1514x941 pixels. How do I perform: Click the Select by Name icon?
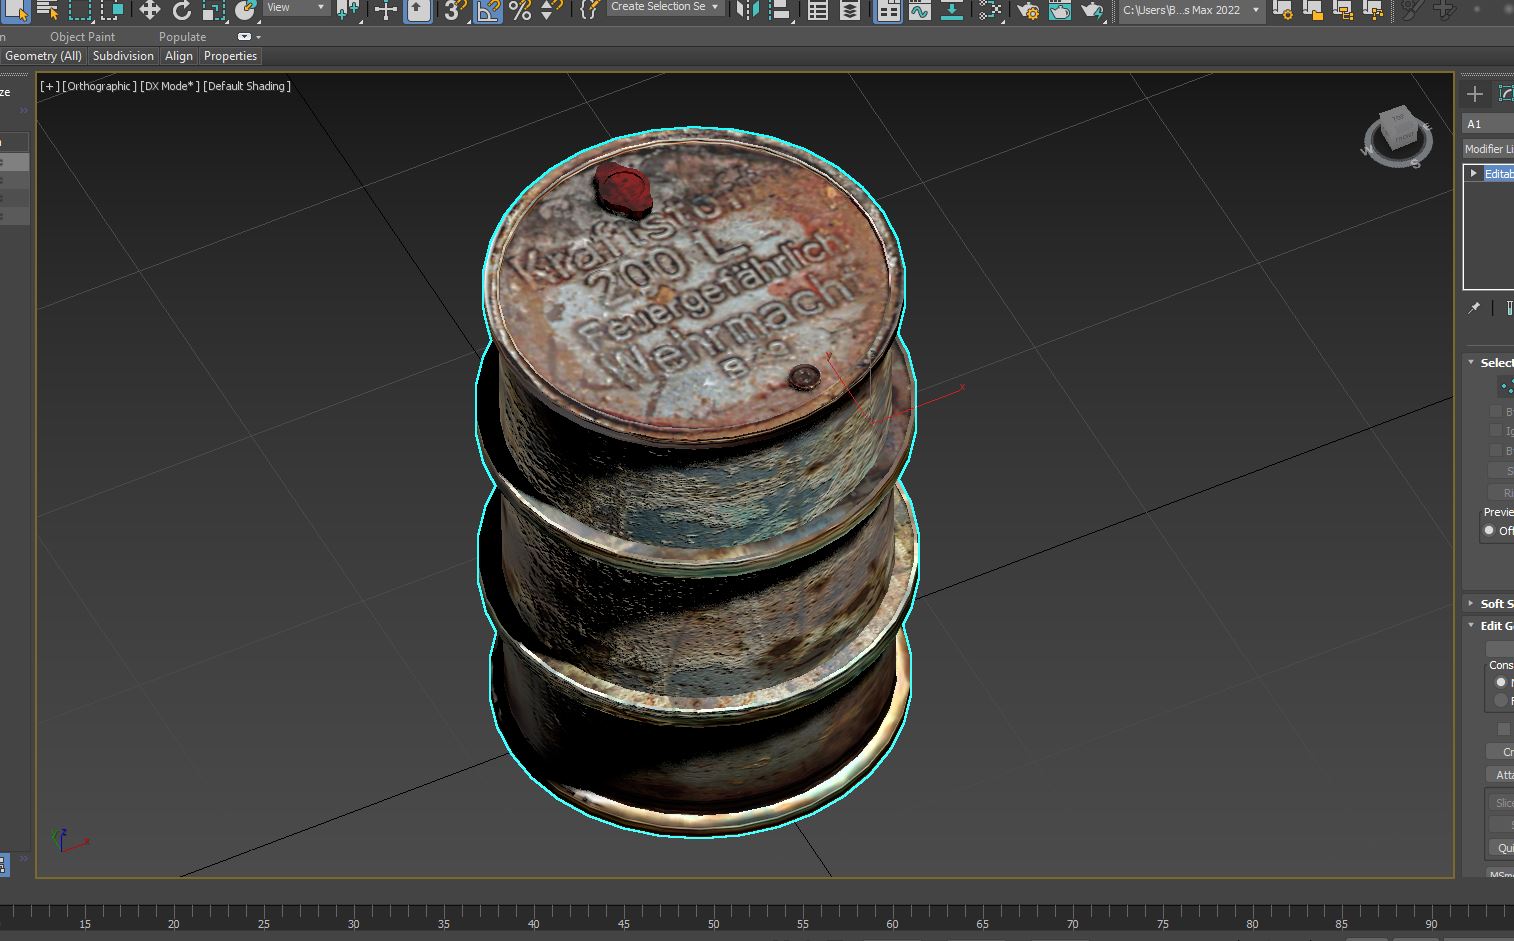point(47,10)
